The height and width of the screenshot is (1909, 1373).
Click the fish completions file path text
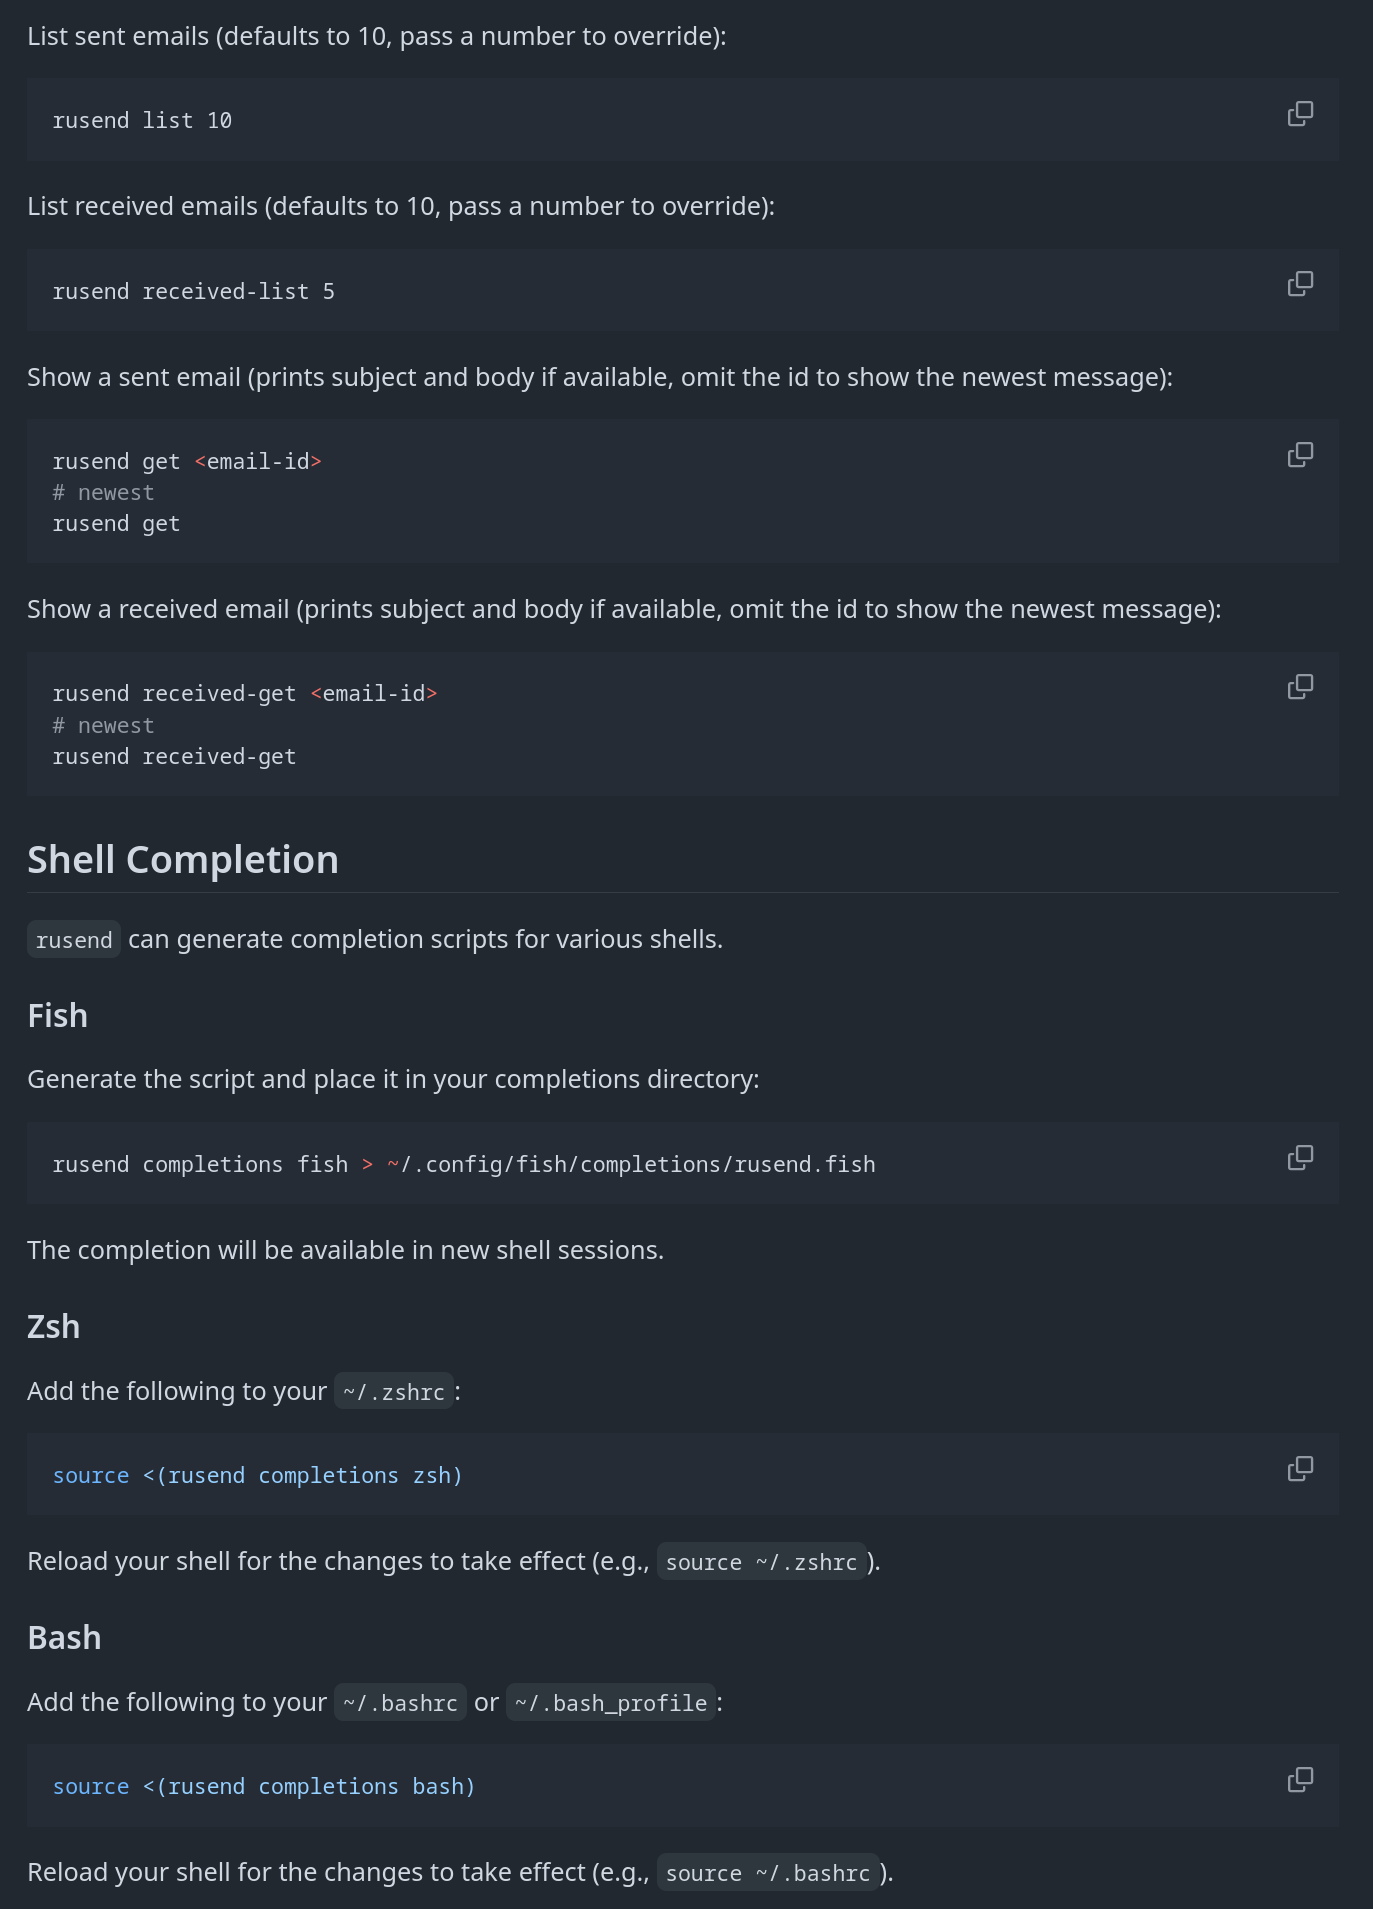click(632, 1165)
